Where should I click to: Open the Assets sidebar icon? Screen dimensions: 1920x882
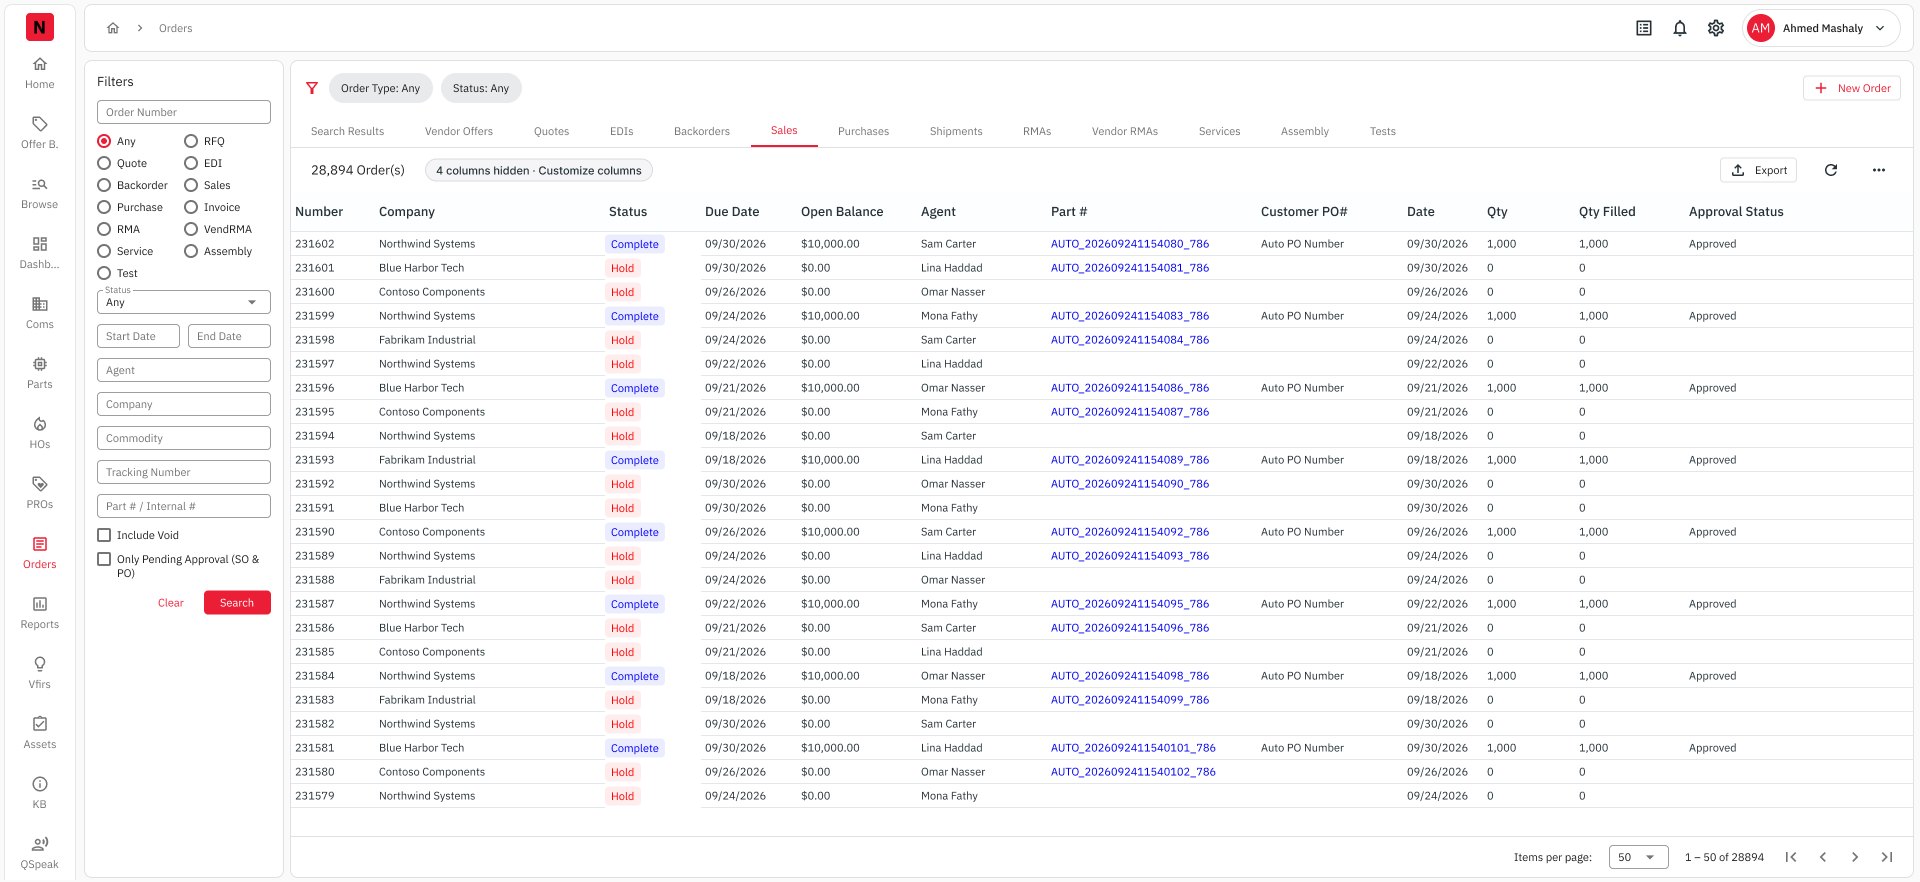(x=40, y=724)
